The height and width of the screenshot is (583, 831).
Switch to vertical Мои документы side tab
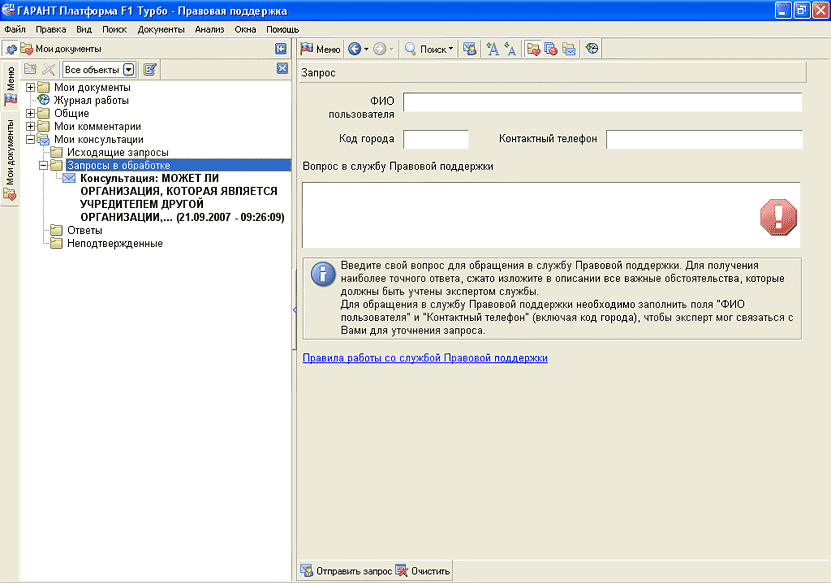click(x=10, y=160)
